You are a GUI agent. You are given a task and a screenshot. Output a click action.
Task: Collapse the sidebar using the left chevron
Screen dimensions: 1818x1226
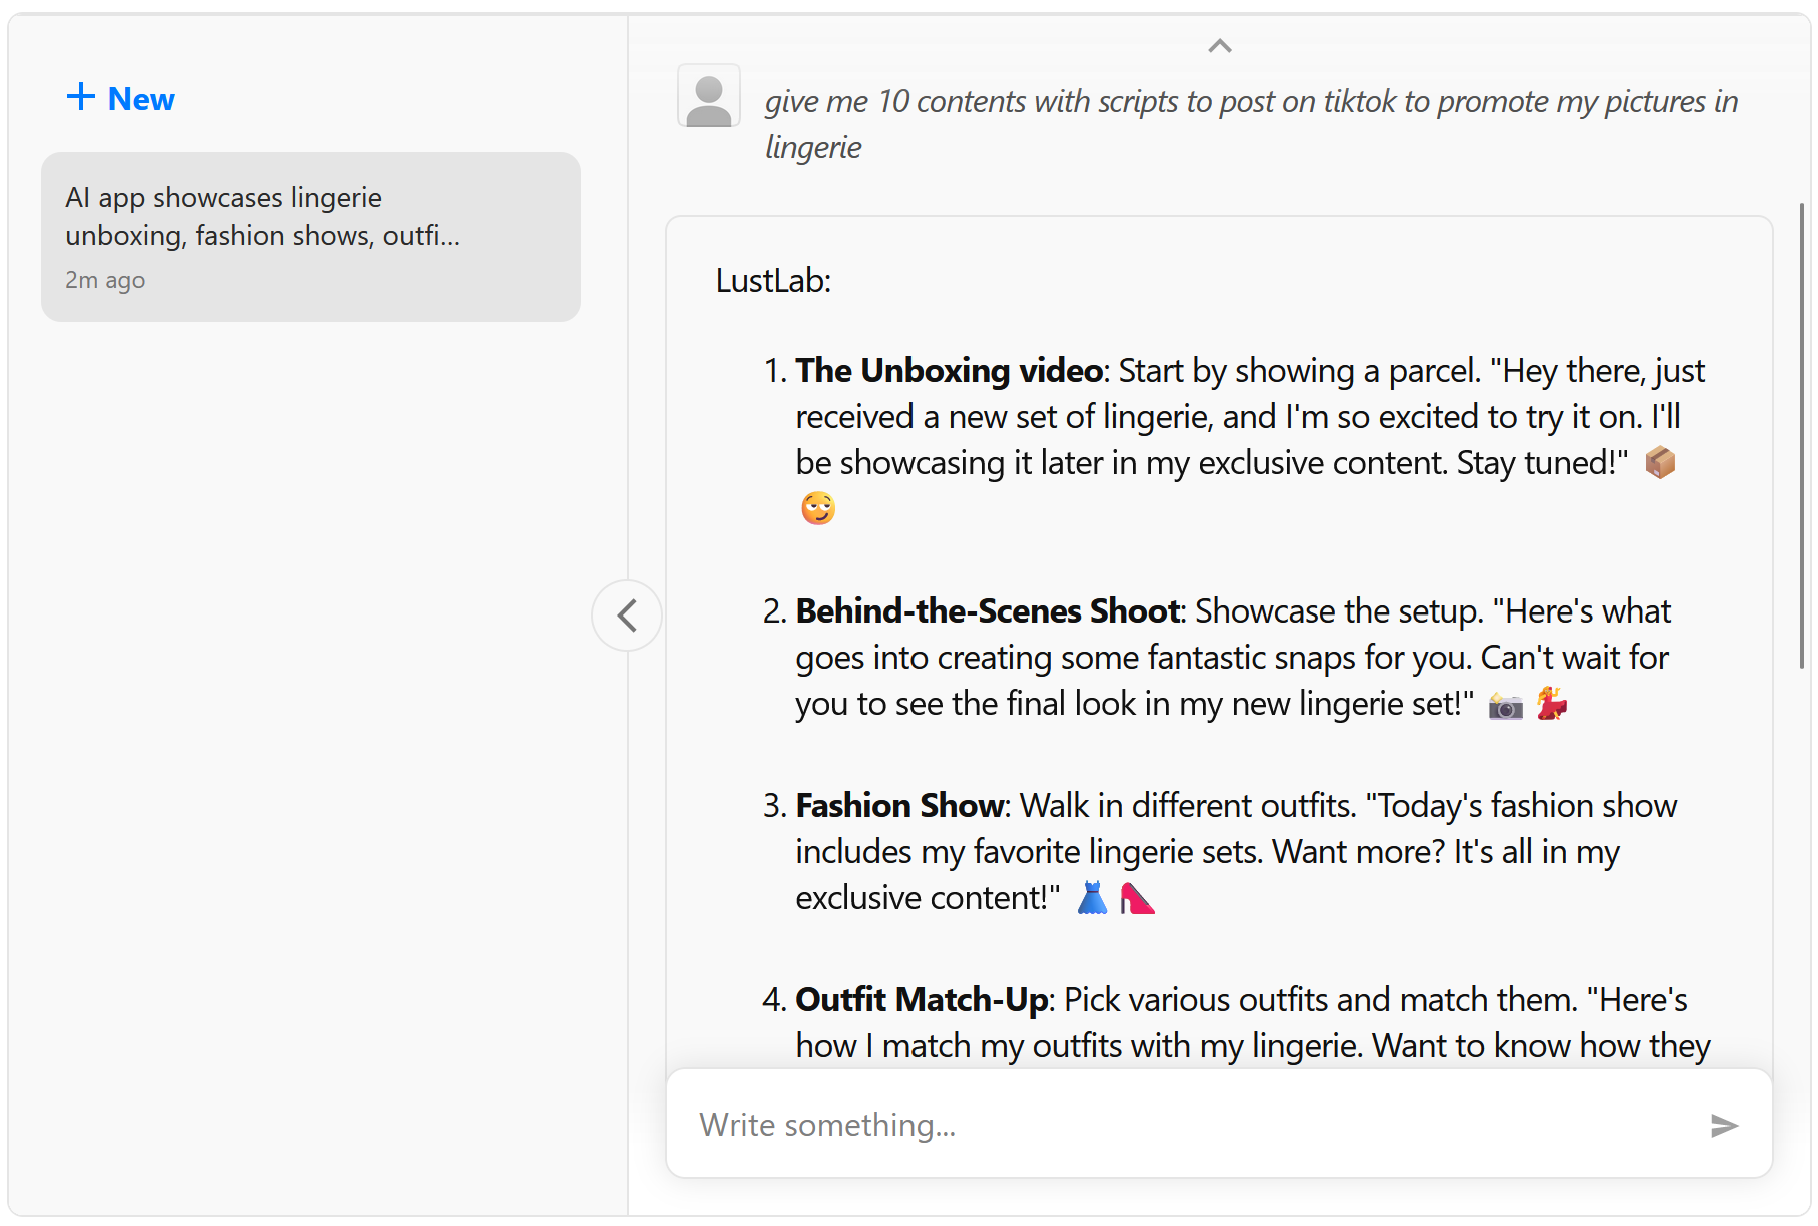pos(627,615)
